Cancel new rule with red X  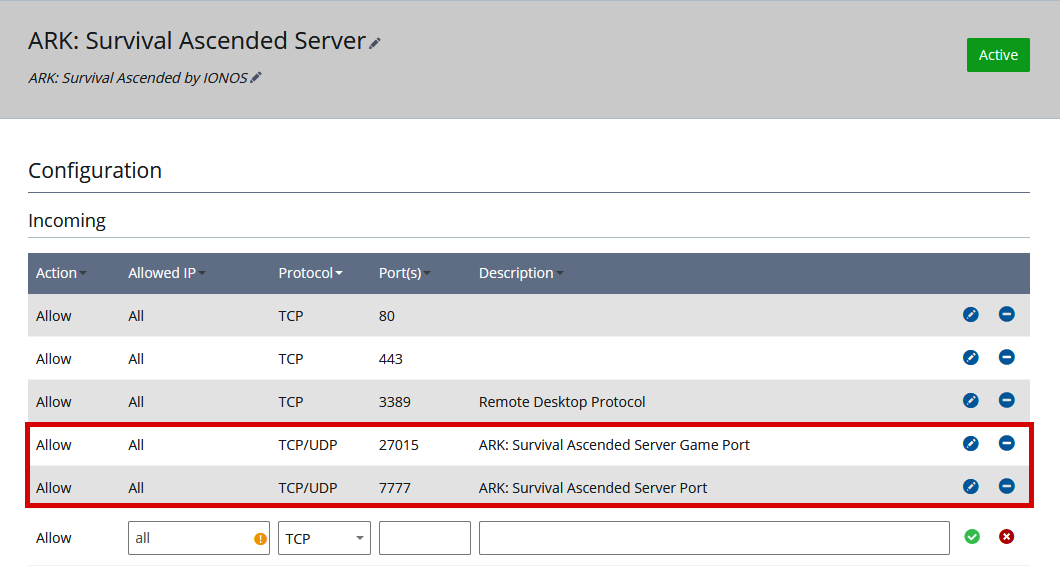(x=1006, y=537)
